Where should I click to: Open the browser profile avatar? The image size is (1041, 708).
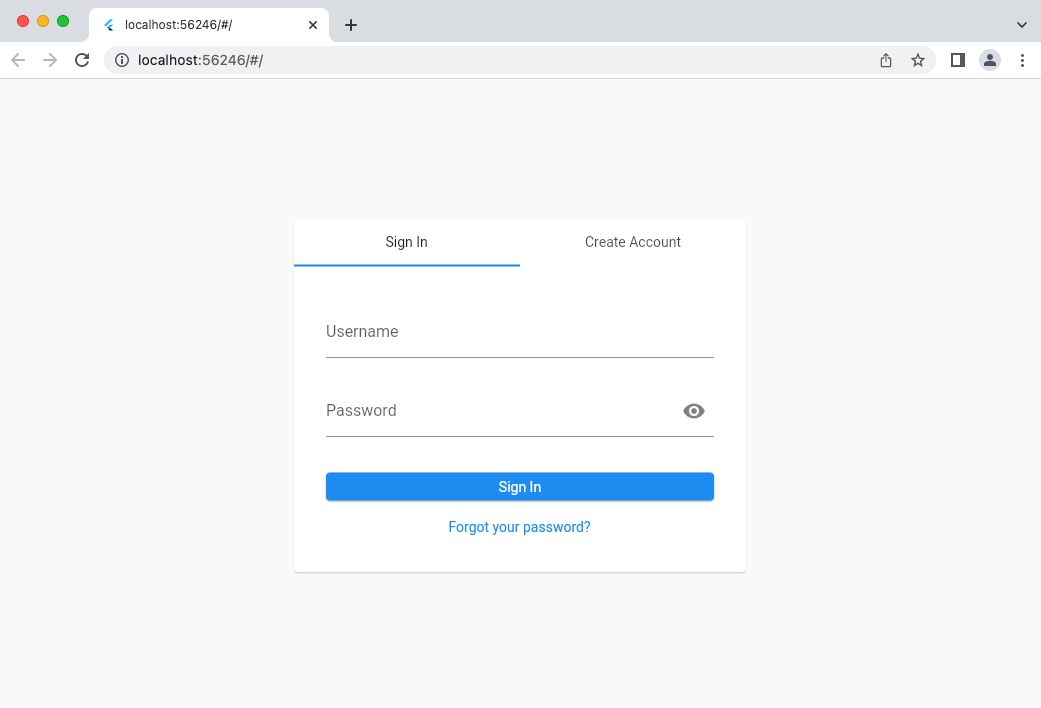coord(989,60)
